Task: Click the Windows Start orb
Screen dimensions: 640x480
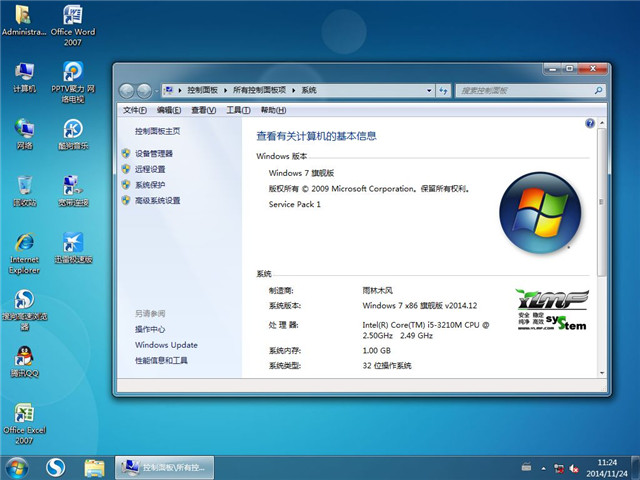Action: click(x=17, y=468)
